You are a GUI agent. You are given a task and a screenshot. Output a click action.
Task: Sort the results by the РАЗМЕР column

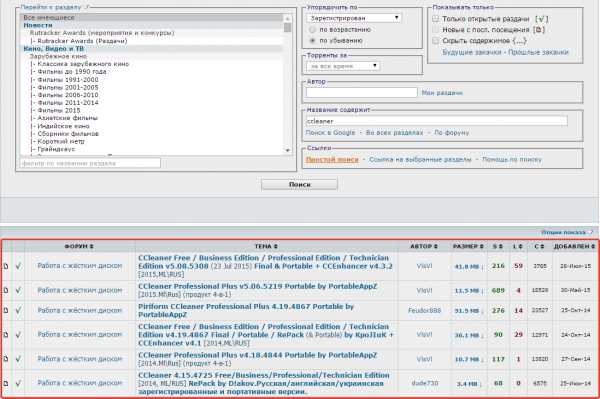468,246
